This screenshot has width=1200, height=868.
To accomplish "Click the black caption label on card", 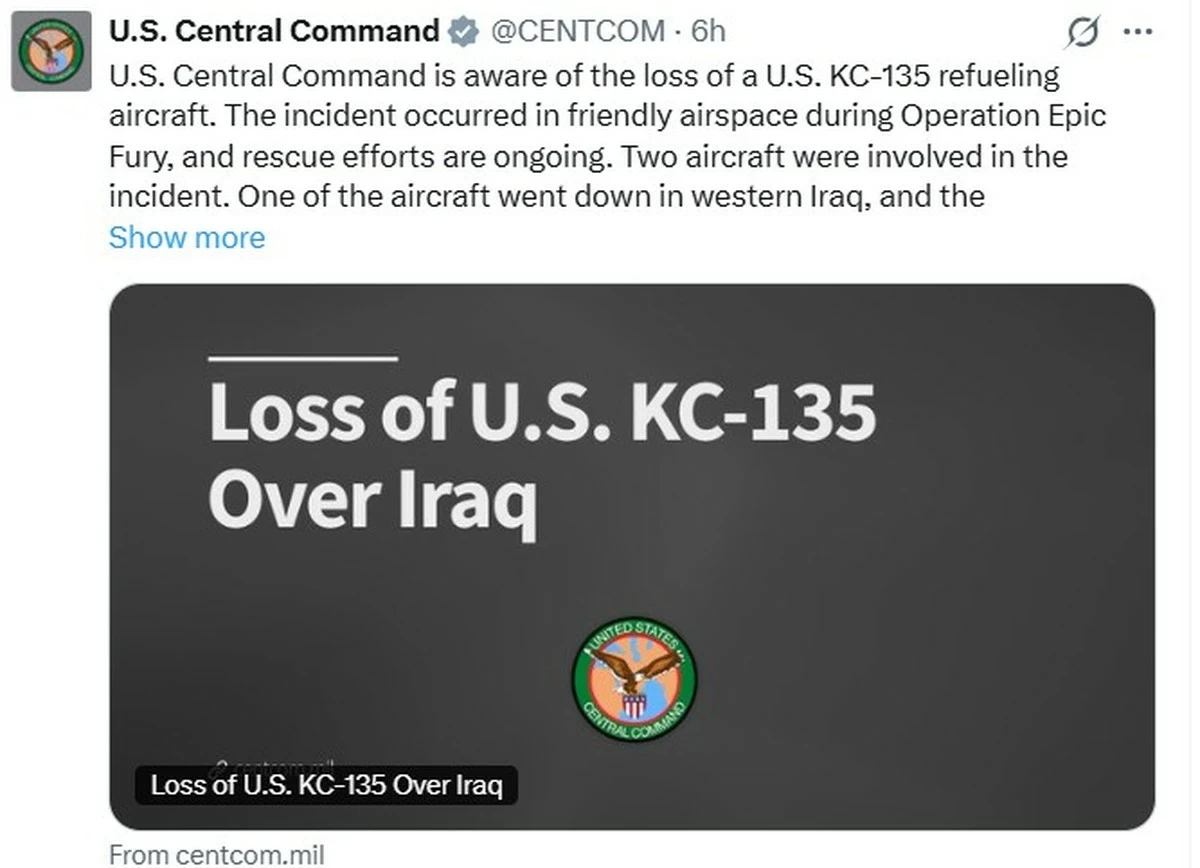I will [325, 785].
